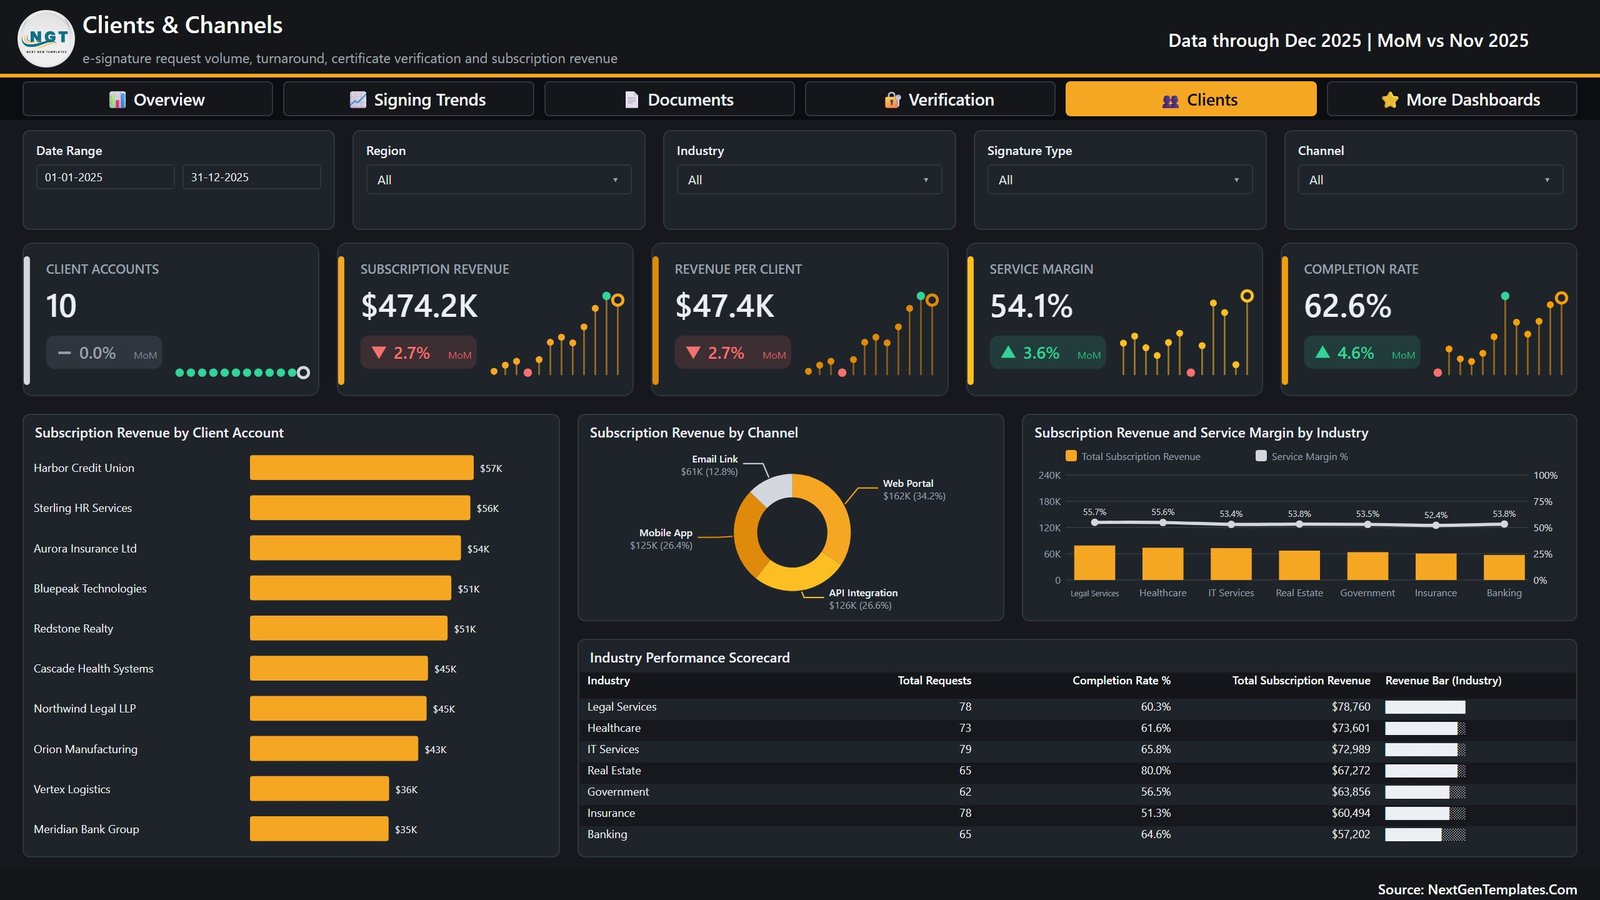
Task: Toggle Service Margin % legend item
Action: click(x=1302, y=456)
